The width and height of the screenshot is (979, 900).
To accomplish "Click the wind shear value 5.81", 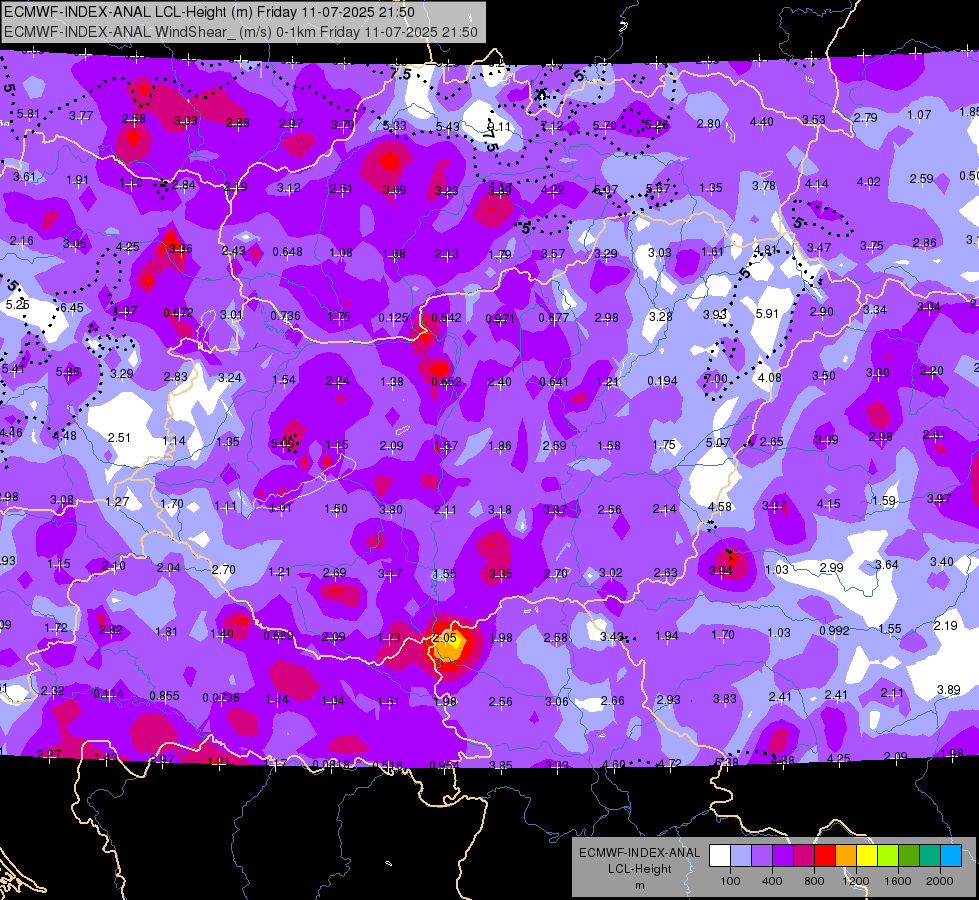I will pyautogui.click(x=28, y=114).
